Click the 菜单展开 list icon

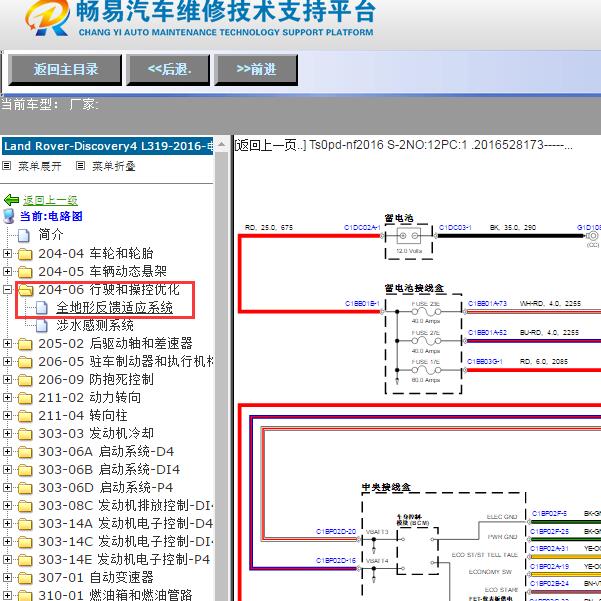(x=7, y=166)
